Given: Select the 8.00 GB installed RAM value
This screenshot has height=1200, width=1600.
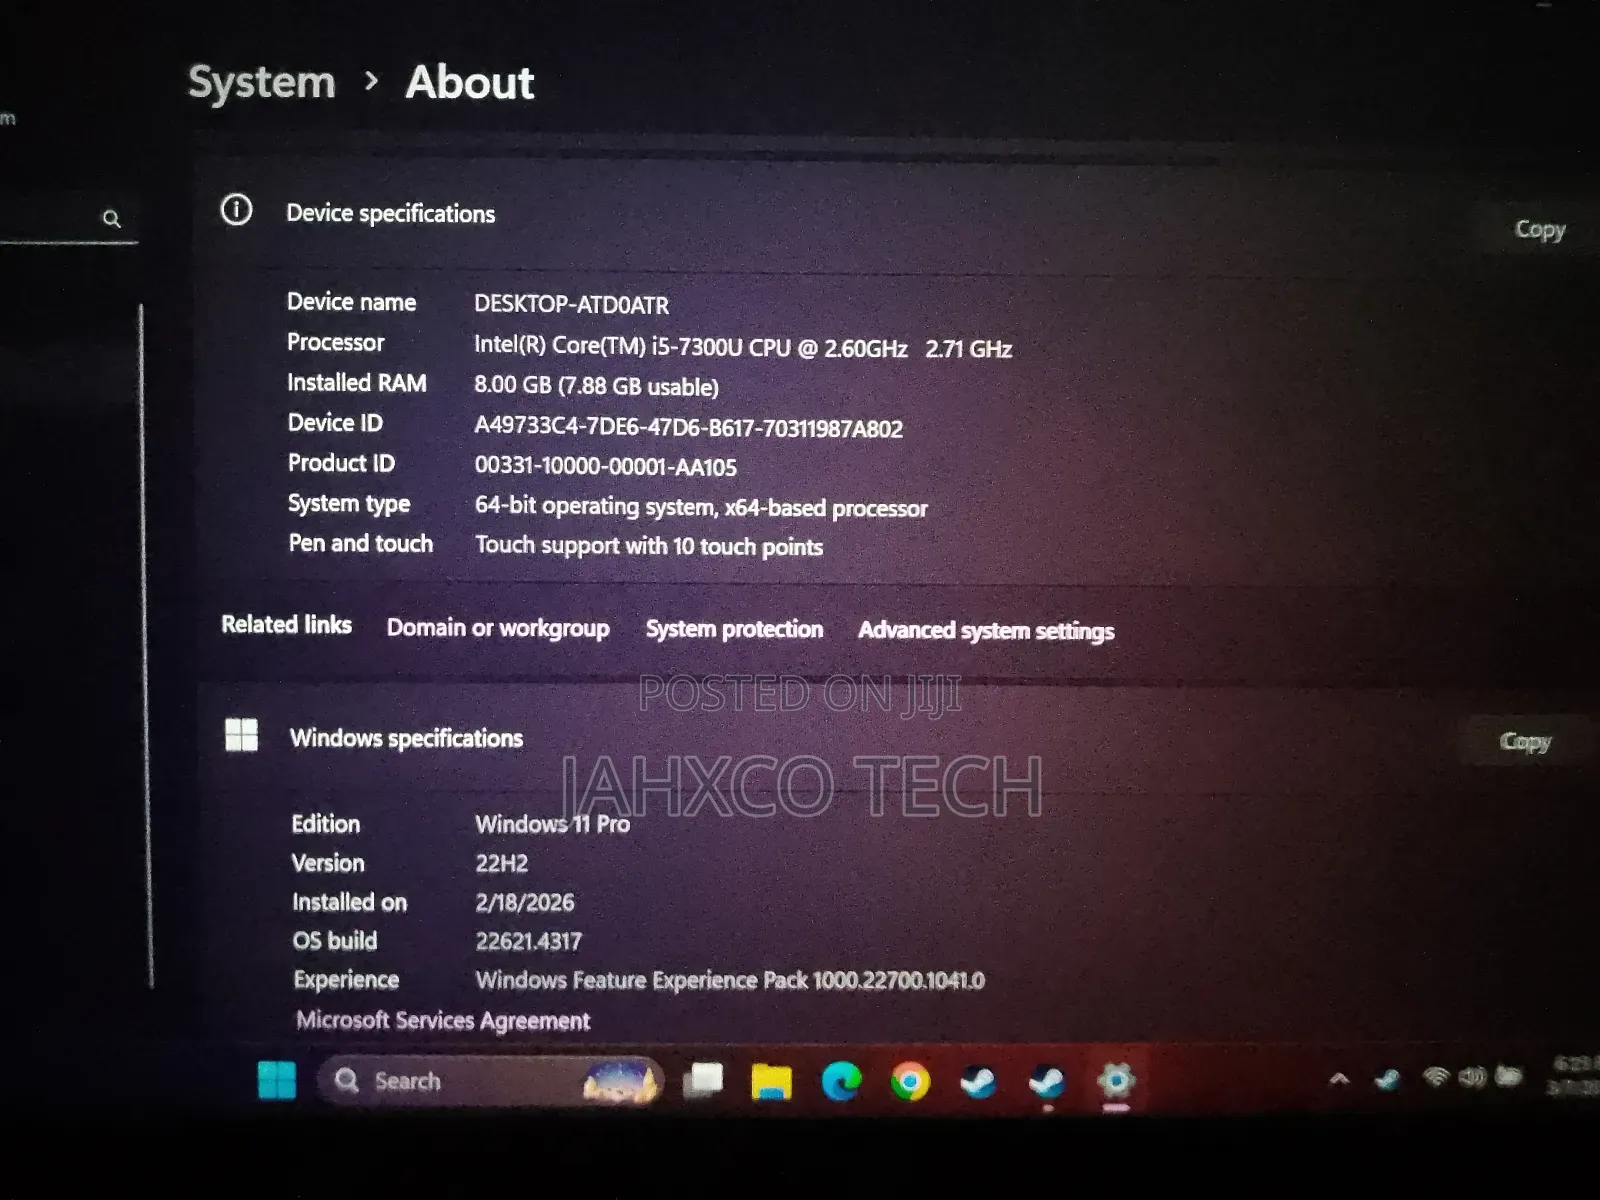Looking at the screenshot, I should pyautogui.click(x=596, y=386).
